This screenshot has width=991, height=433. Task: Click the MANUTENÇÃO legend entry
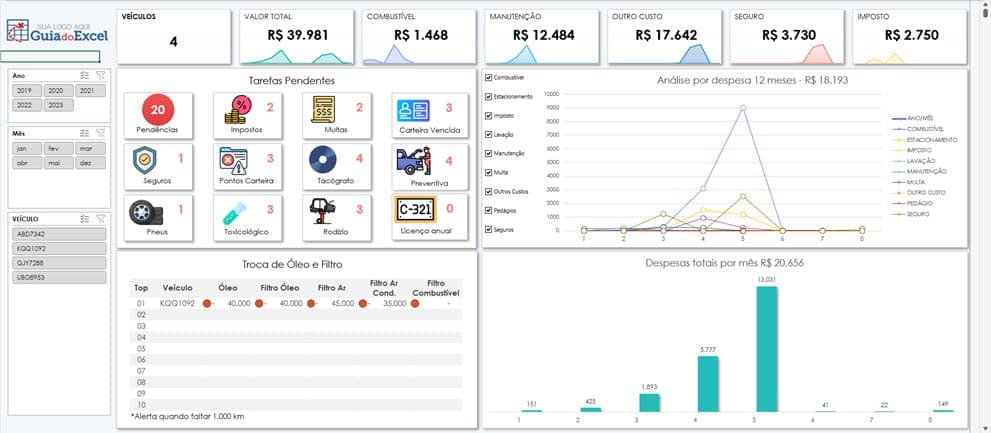coord(919,171)
